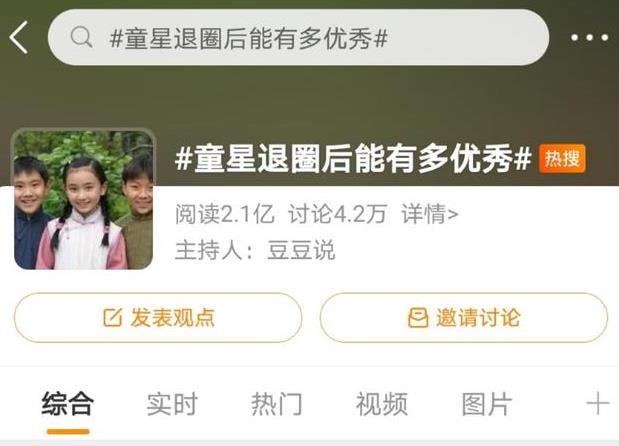This screenshot has height=446, width=619.
Task: Open the topic cover photo thumbnail
Action: (x=83, y=200)
